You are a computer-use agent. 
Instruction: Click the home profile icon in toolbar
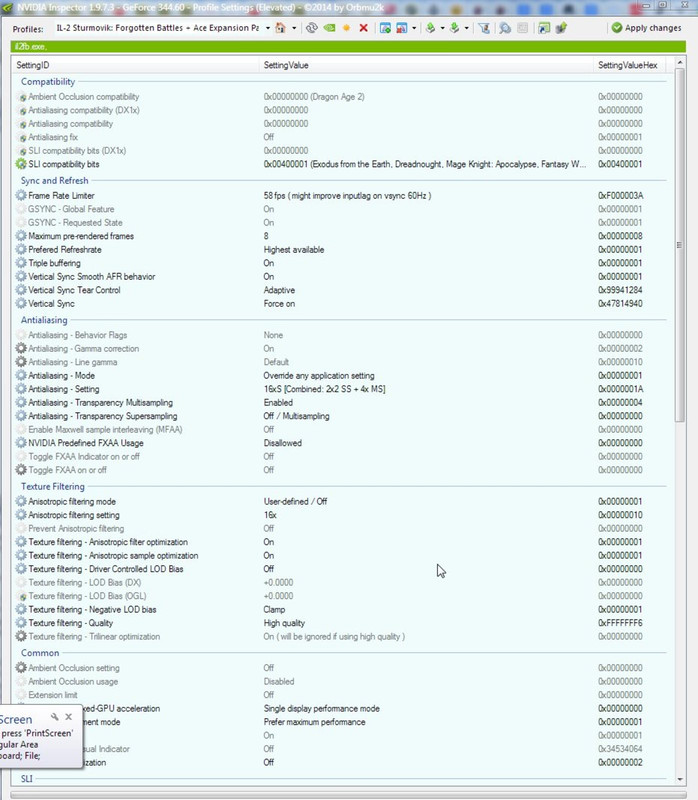[x=280, y=28]
